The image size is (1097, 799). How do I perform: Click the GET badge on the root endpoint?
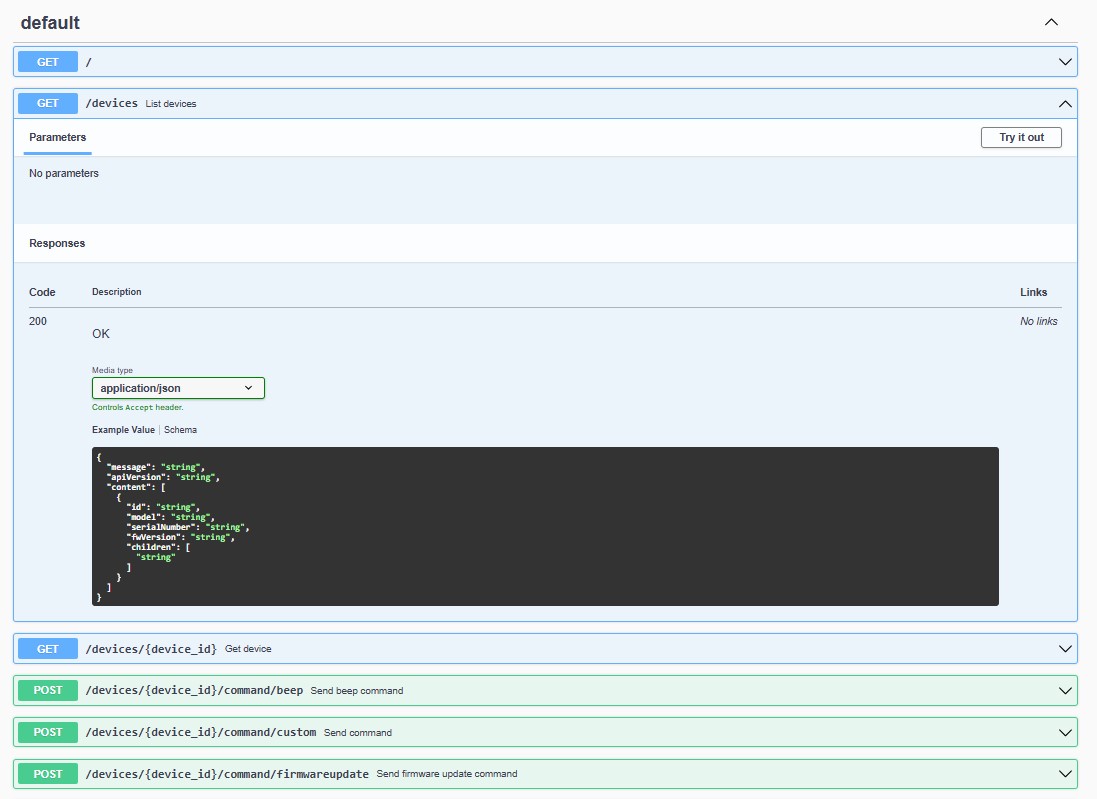pyautogui.click(x=47, y=61)
